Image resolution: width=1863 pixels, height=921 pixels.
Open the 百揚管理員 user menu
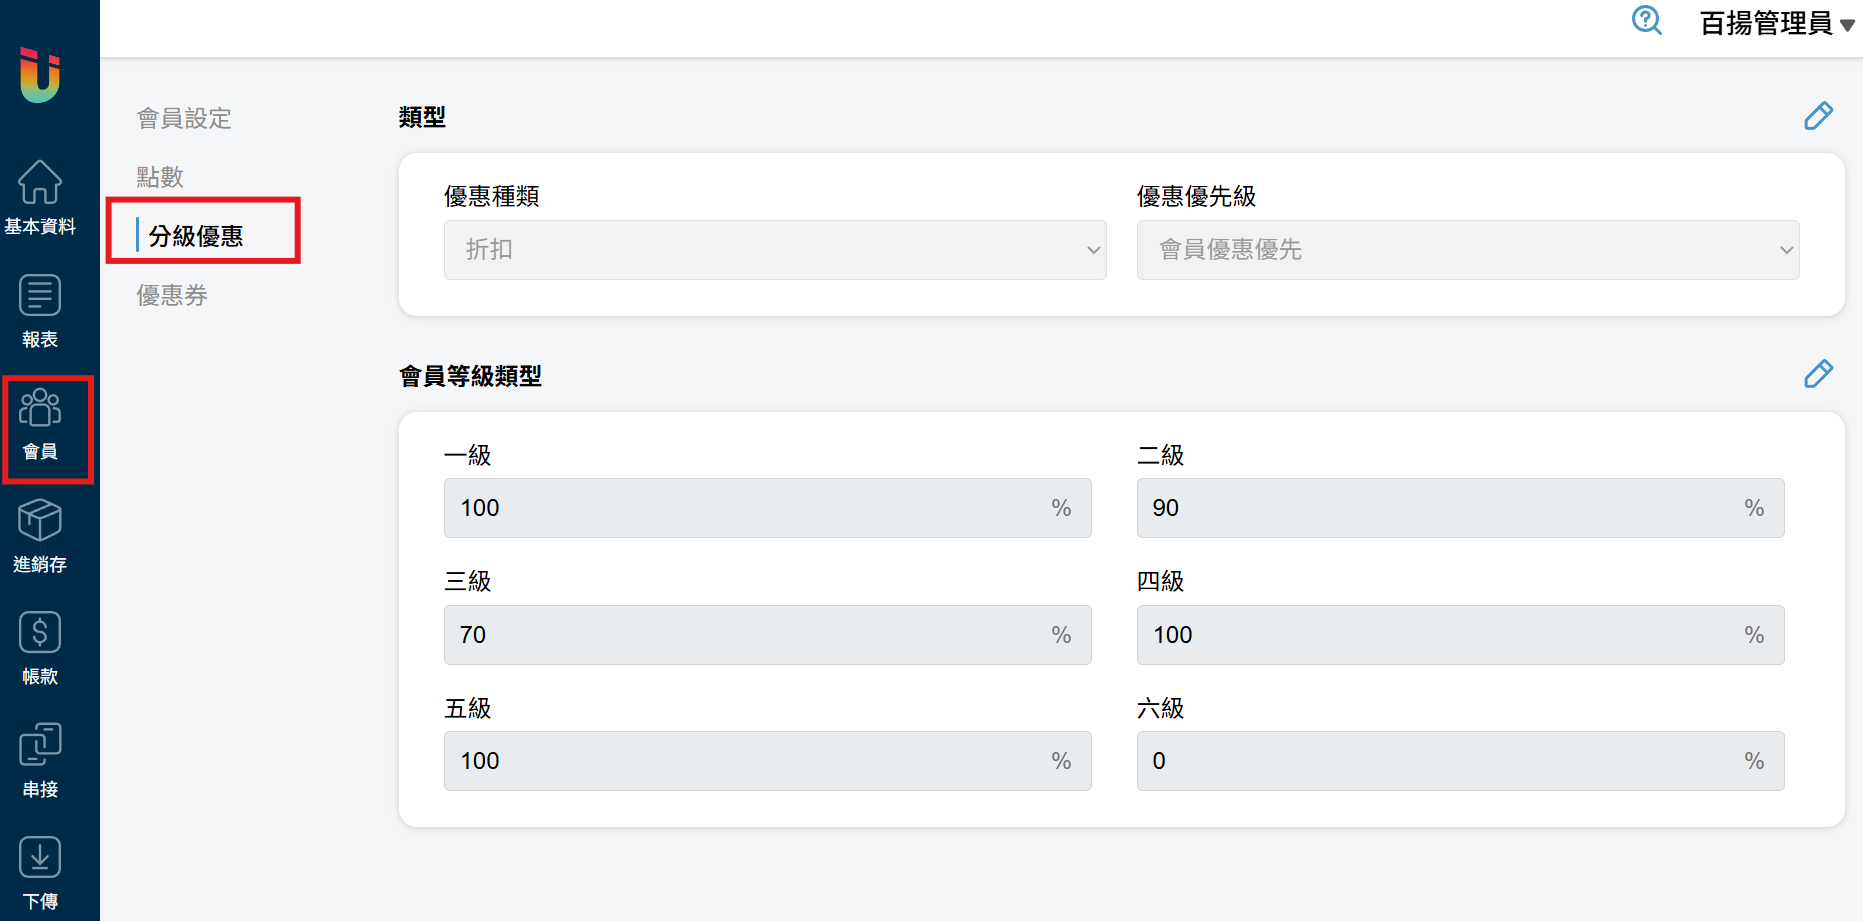coord(1777,23)
